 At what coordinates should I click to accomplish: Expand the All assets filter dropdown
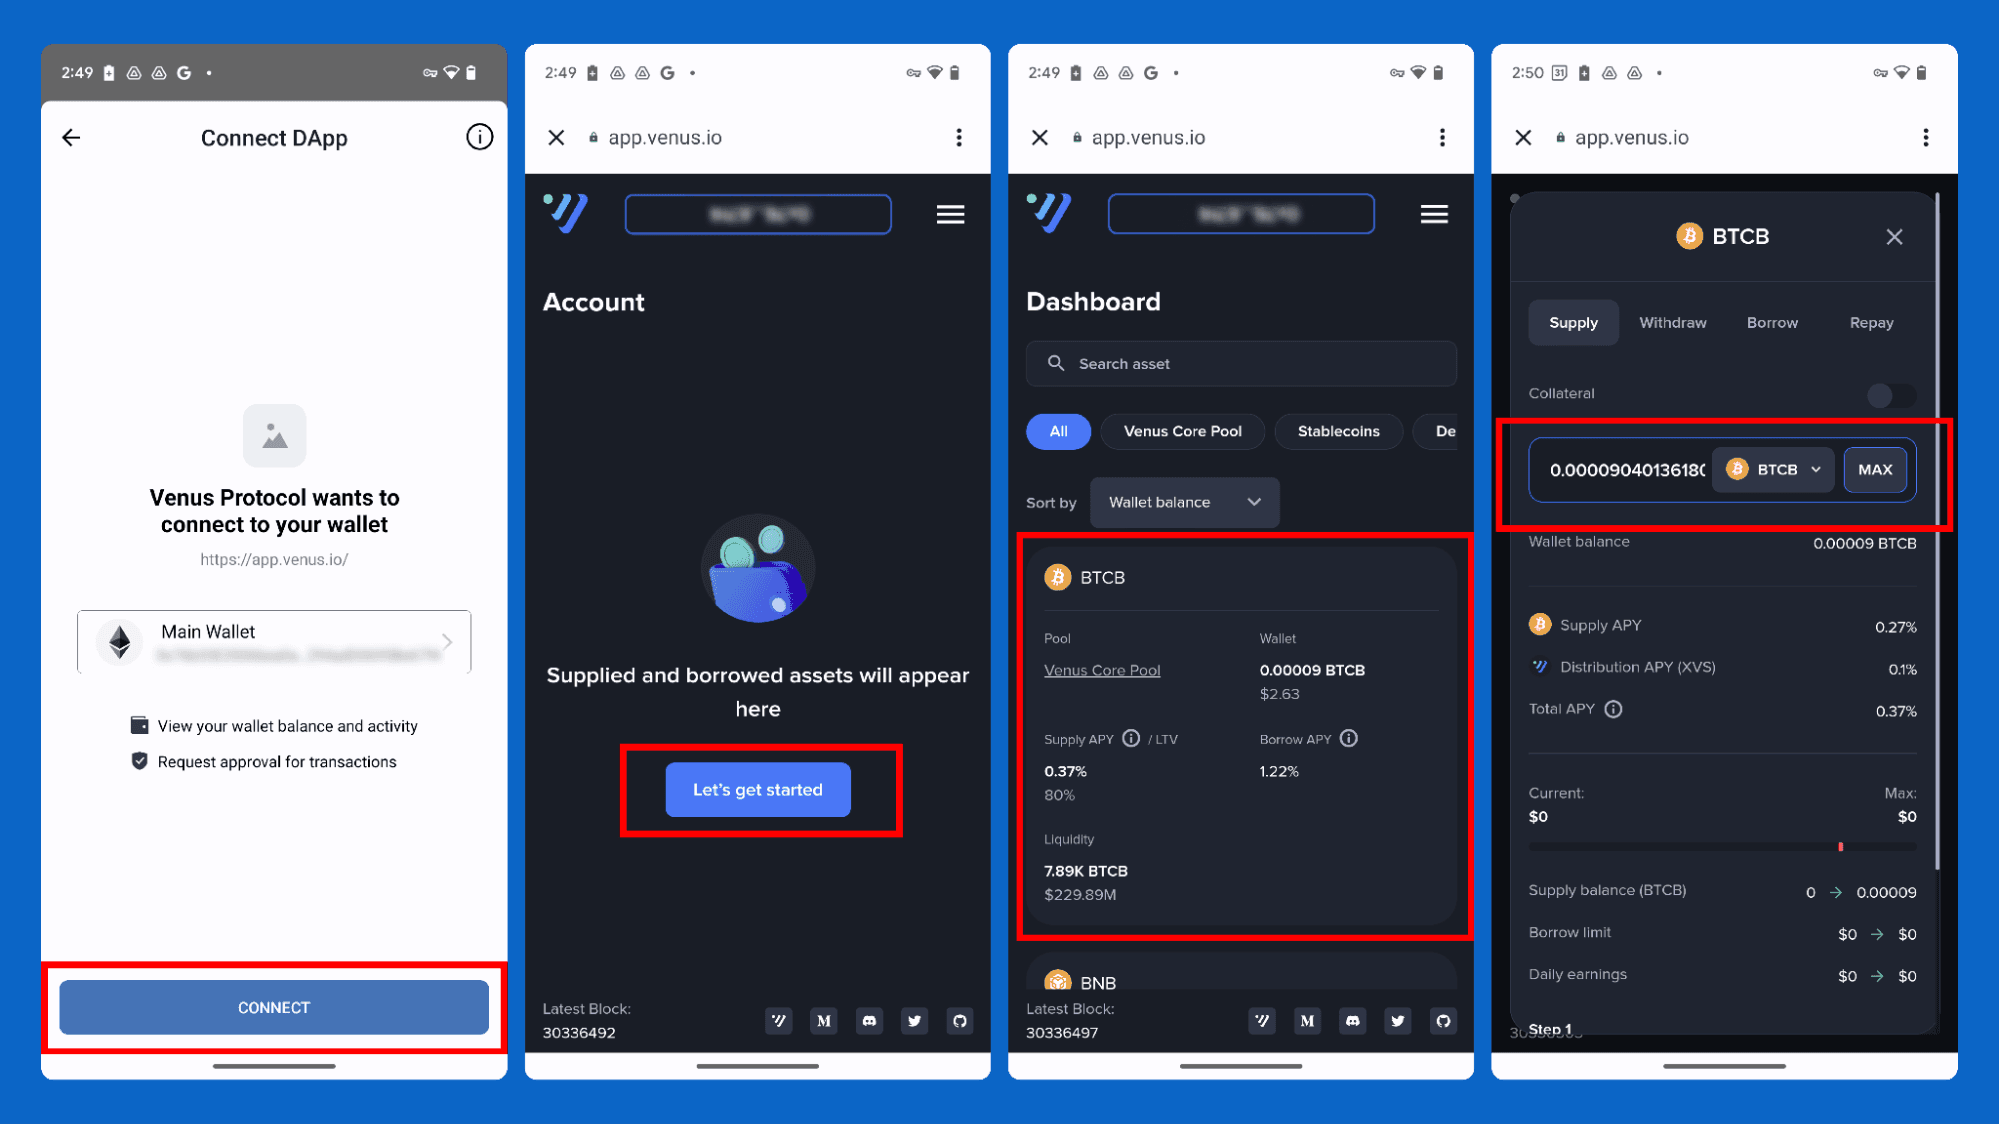point(1059,430)
